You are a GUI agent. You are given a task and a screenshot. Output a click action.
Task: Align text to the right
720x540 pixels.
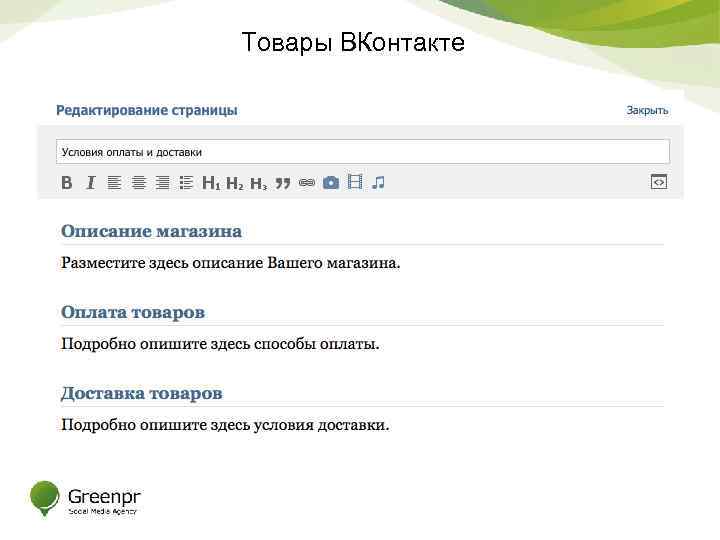162,183
